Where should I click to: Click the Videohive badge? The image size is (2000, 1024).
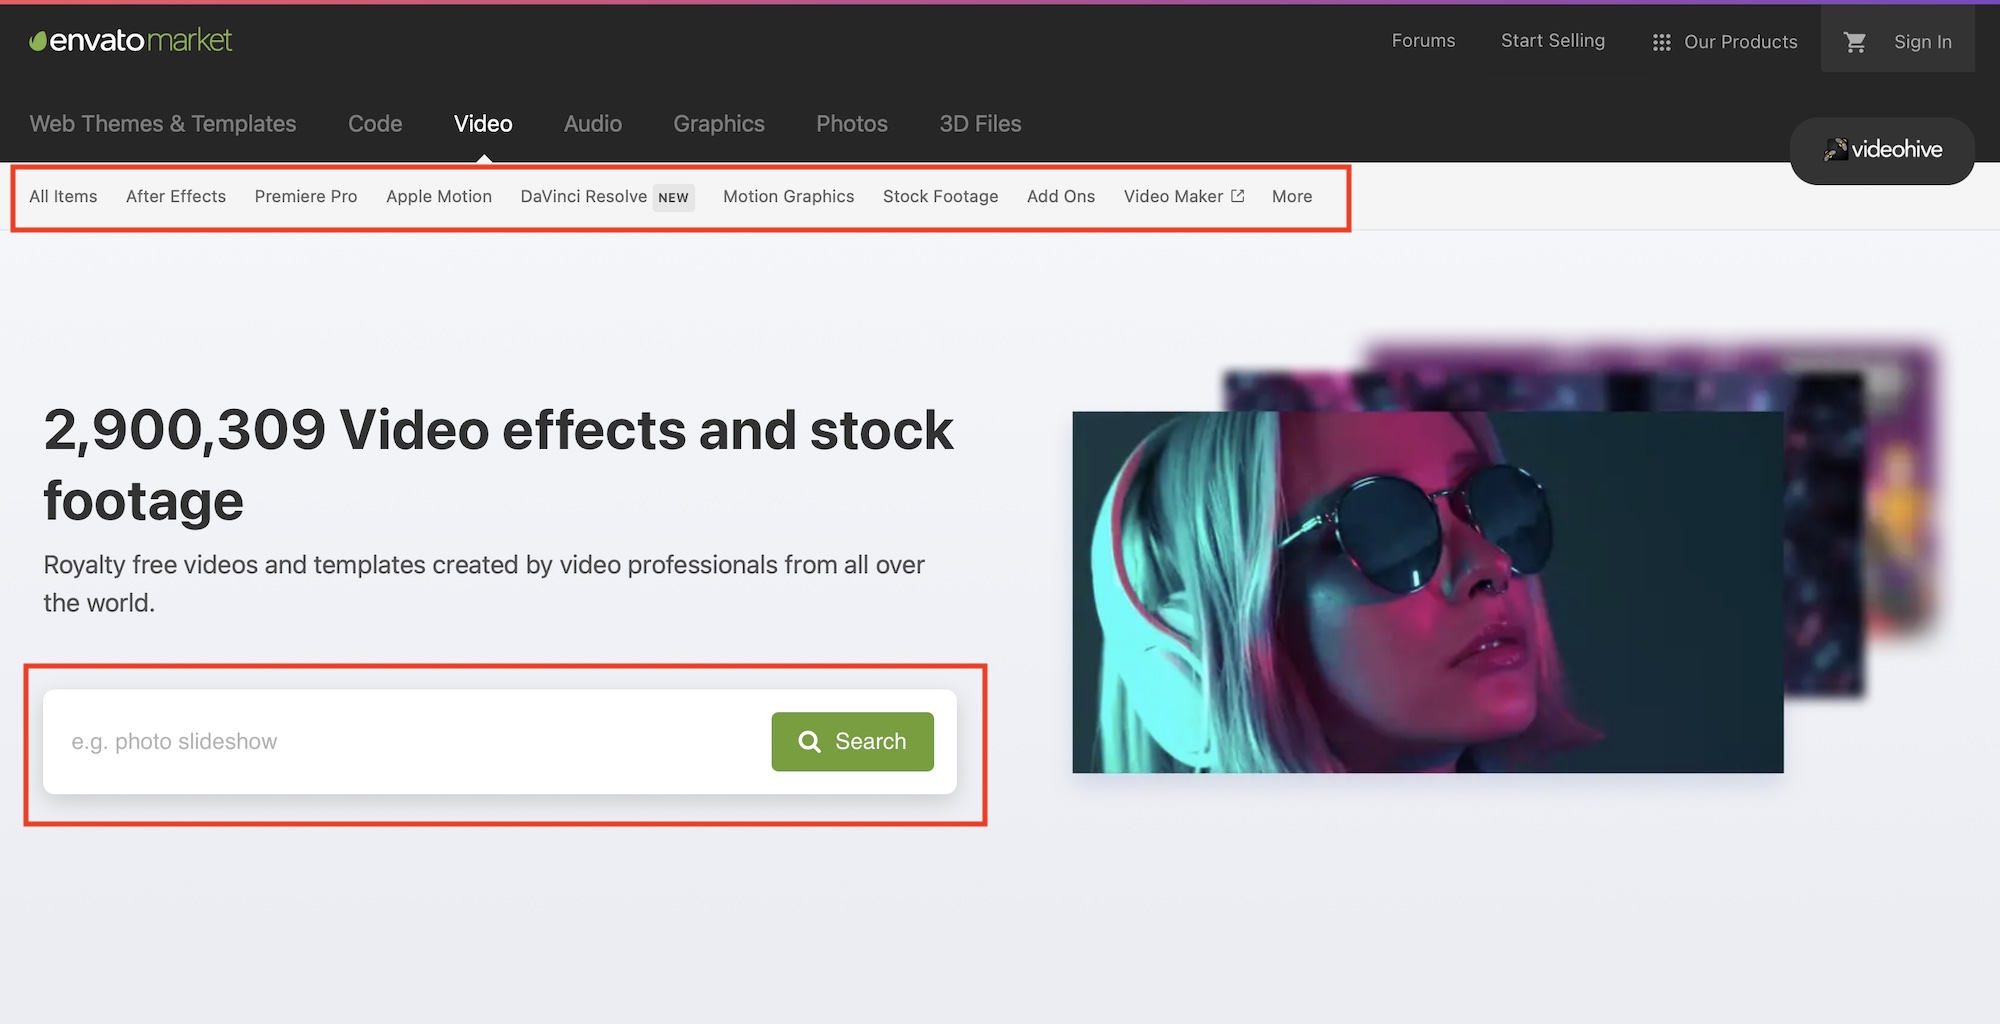1882,150
